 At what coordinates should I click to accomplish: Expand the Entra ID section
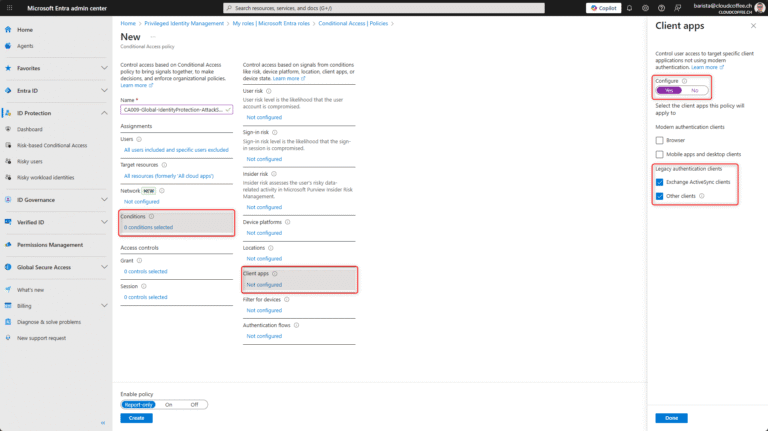[x=105, y=91]
